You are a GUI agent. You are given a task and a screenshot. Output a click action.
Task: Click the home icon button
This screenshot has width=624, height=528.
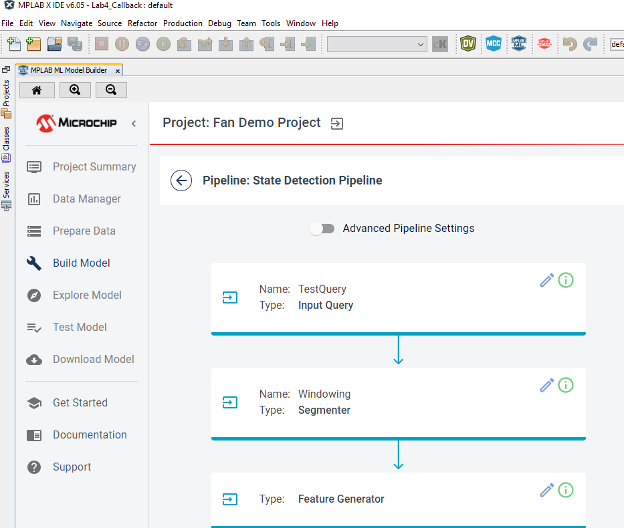(37, 89)
